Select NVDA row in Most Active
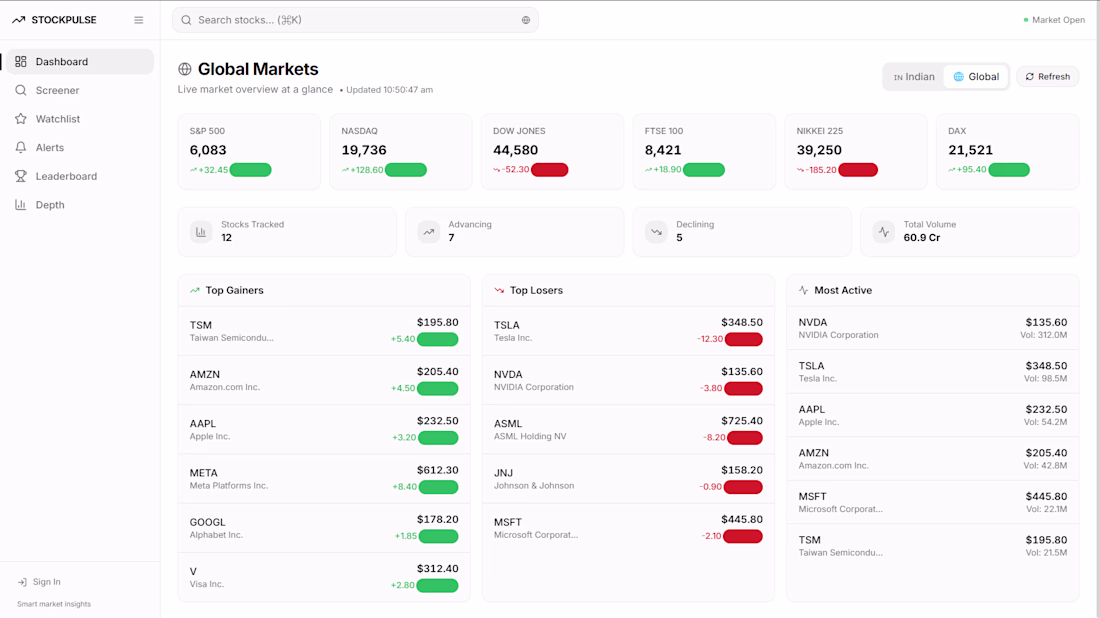Viewport: 1100px width, 618px height. (x=932, y=328)
